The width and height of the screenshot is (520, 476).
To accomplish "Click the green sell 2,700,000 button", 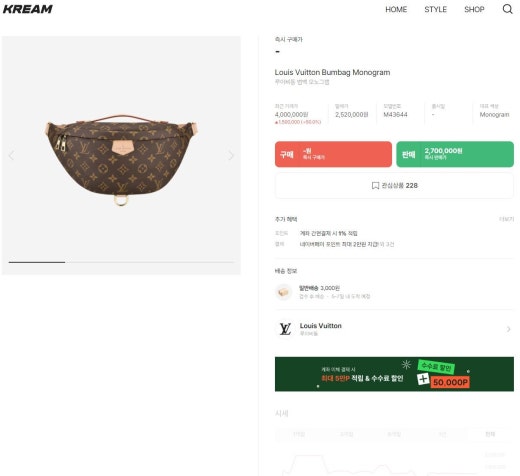I will pos(455,154).
